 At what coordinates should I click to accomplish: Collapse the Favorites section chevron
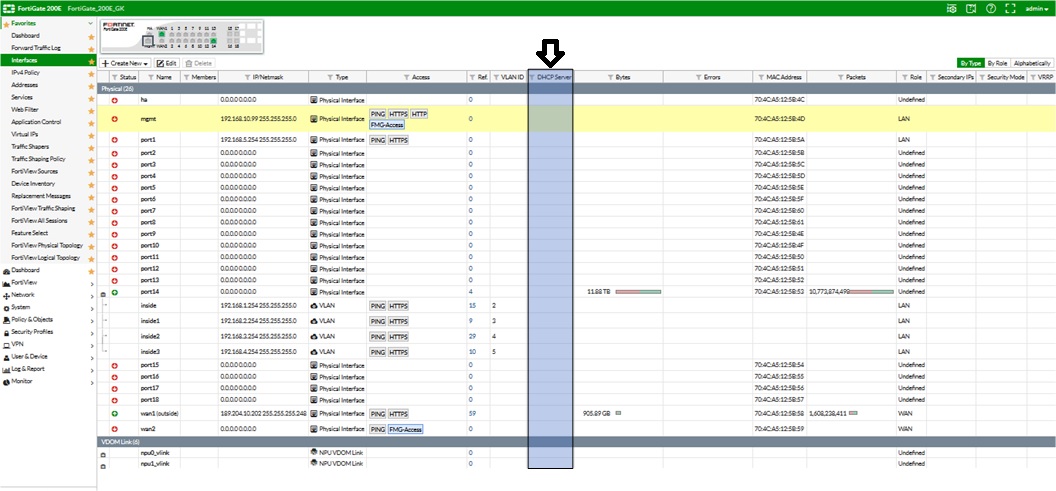pyautogui.click(x=91, y=24)
